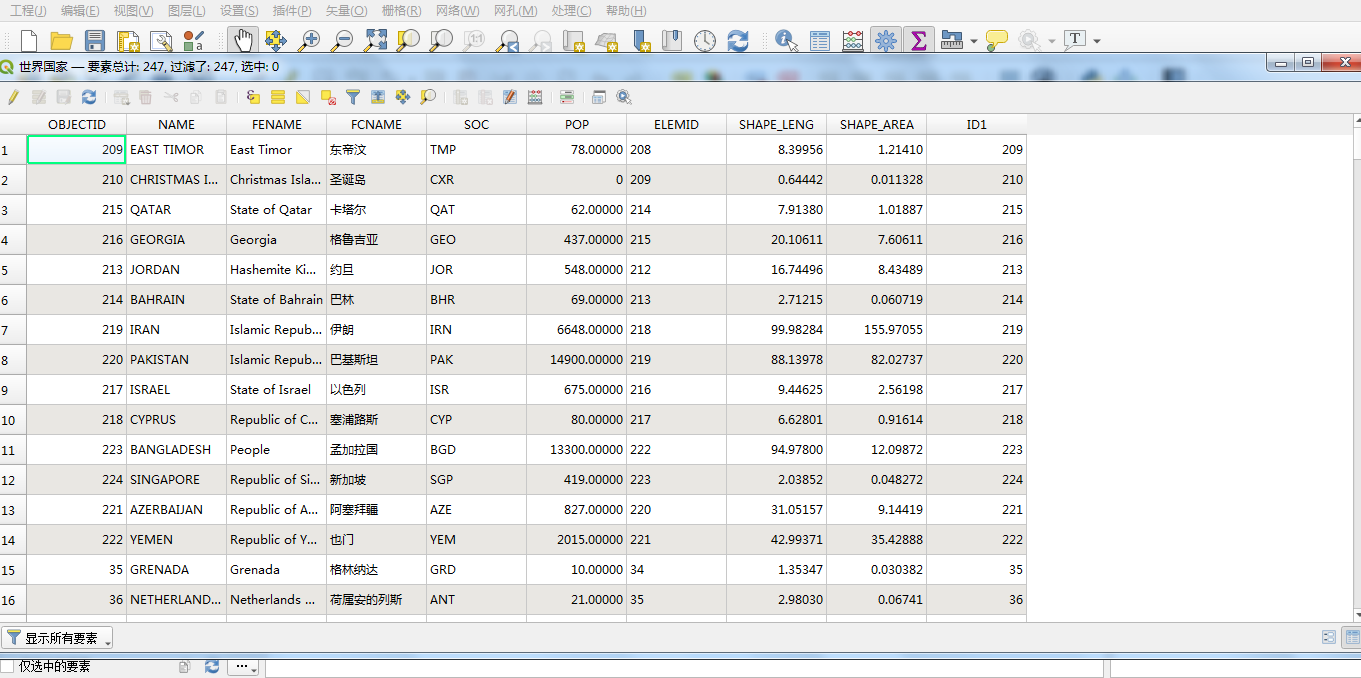The image size is (1361, 678).
Task: Click the Zoom Full extent icon
Action: (x=376, y=41)
